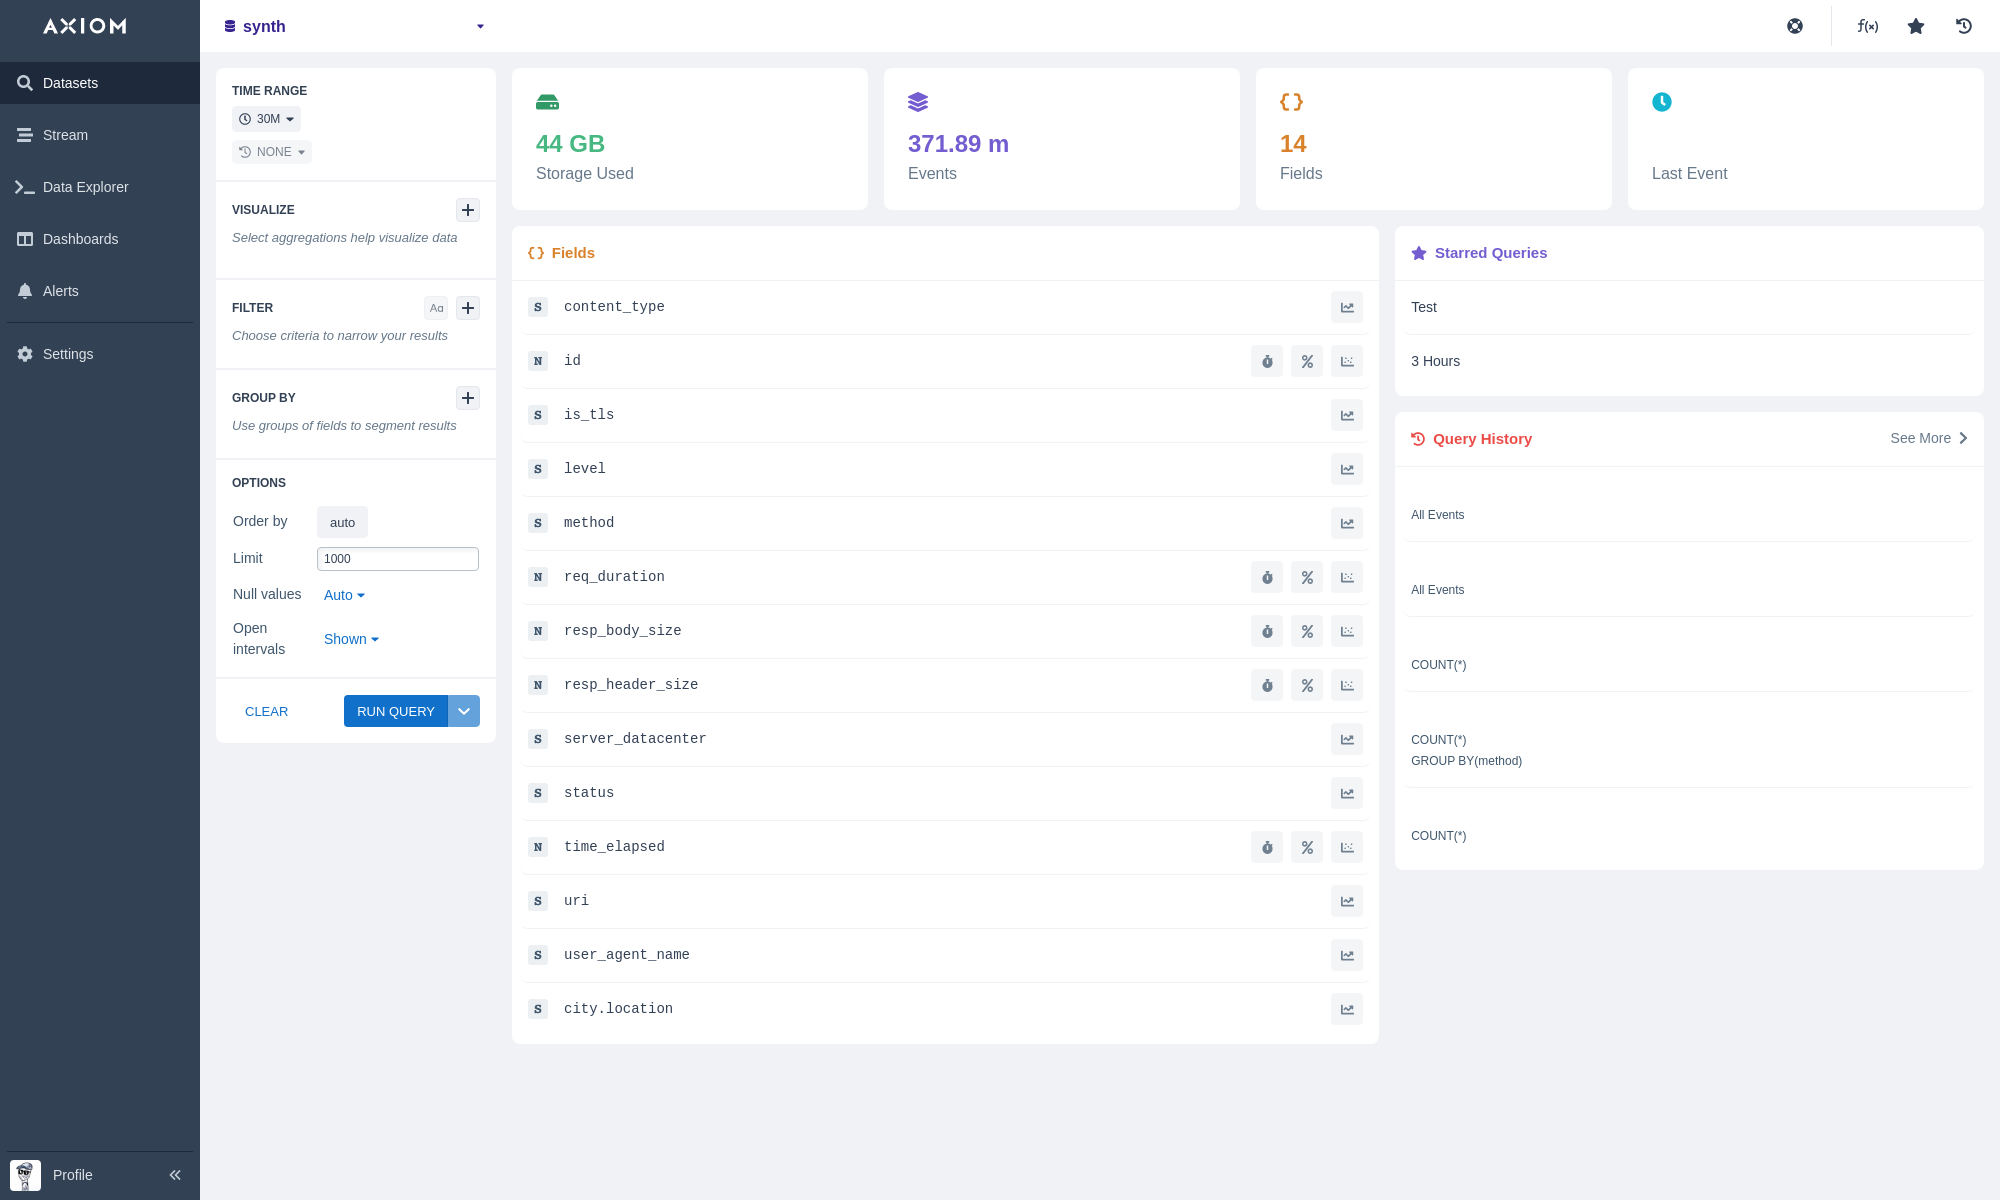Screen dimensions: 2000x1200
Task: Click the starred queries star icon in header
Action: (1916, 26)
